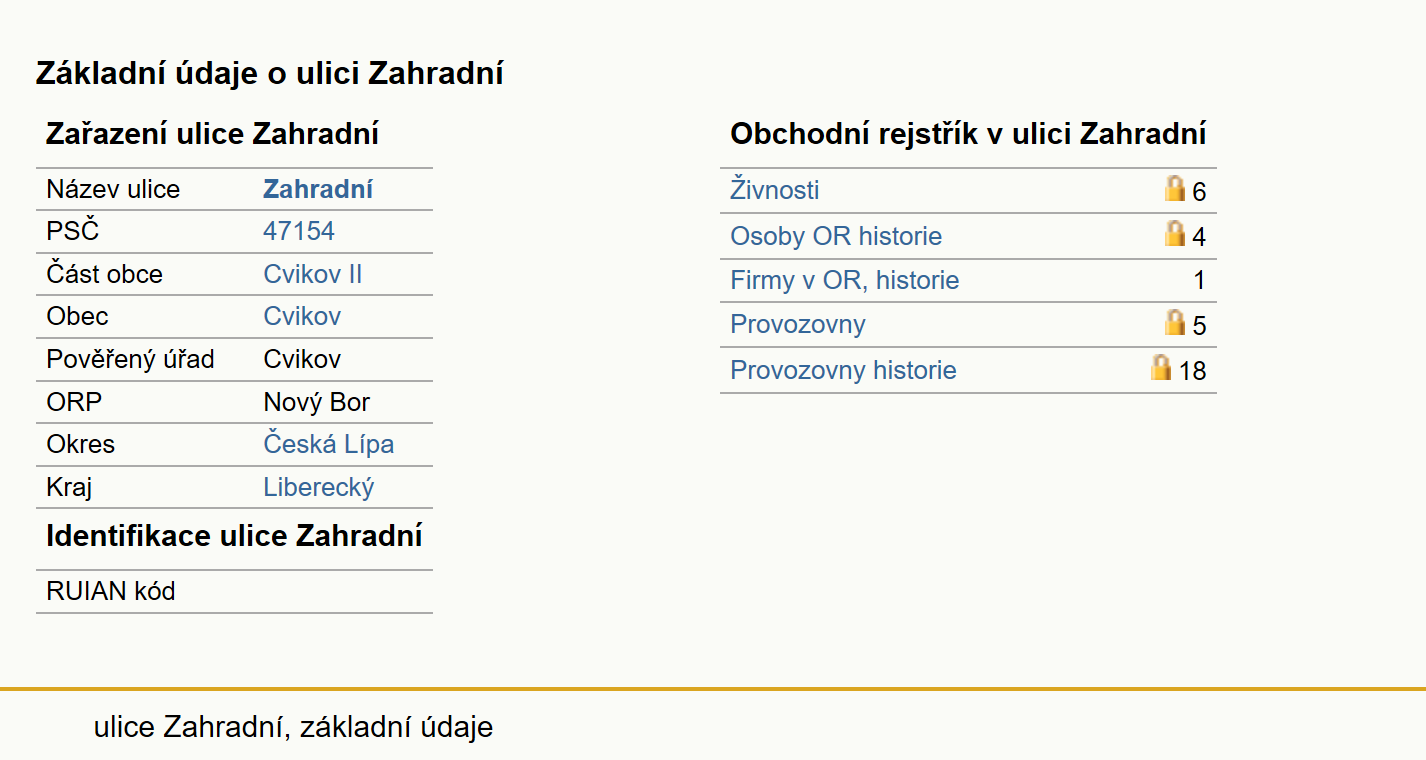Viewport: 1426px width, 760px height.
Task: Open the Cvikov municipality link in Obec row
Action: point(302,316)
